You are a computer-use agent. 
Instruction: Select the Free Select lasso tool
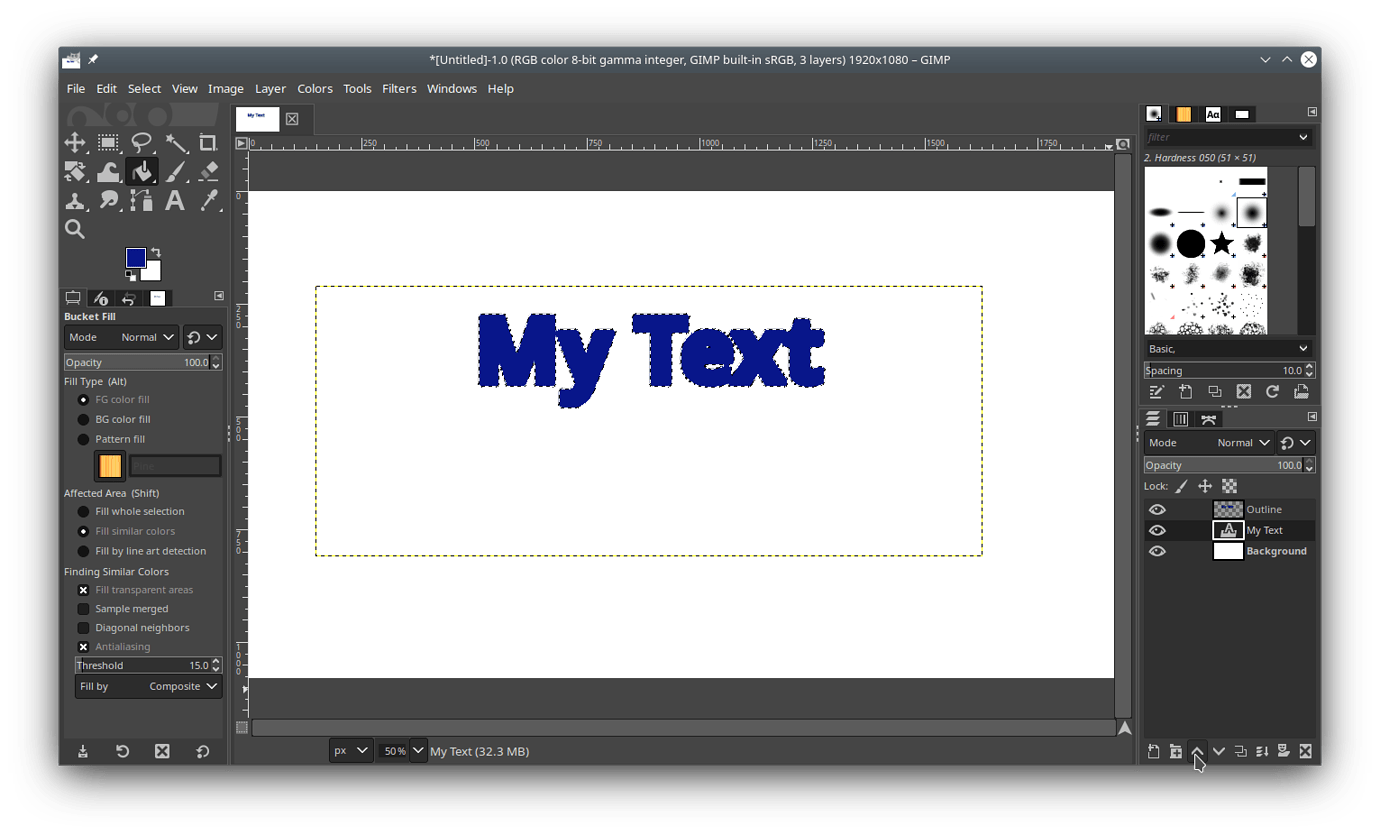coord(140,142)
